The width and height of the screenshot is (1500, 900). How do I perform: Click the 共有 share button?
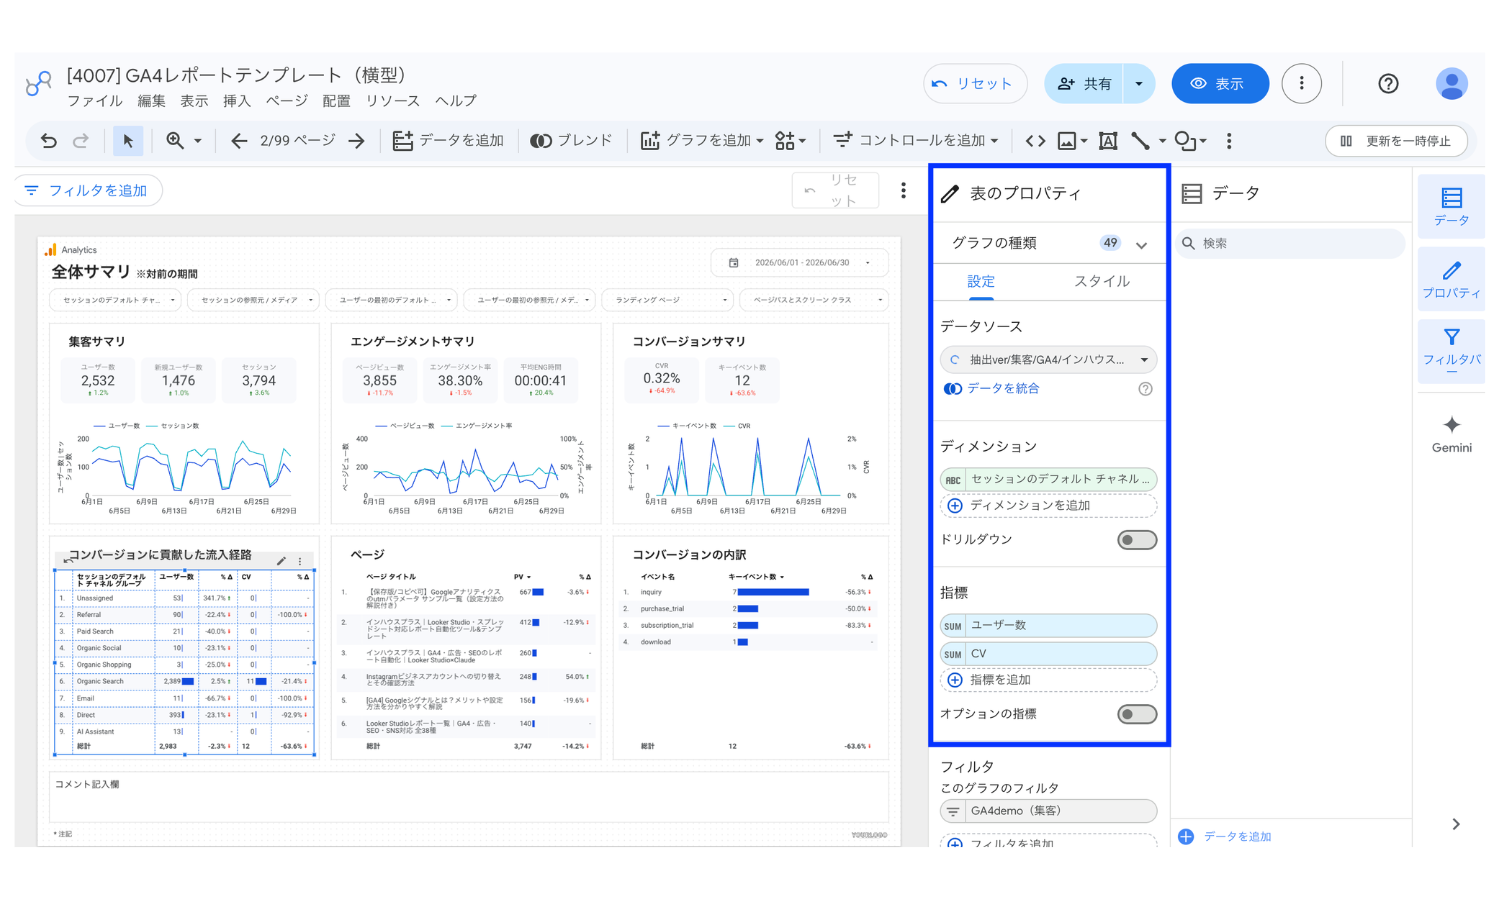point(1085,84)
